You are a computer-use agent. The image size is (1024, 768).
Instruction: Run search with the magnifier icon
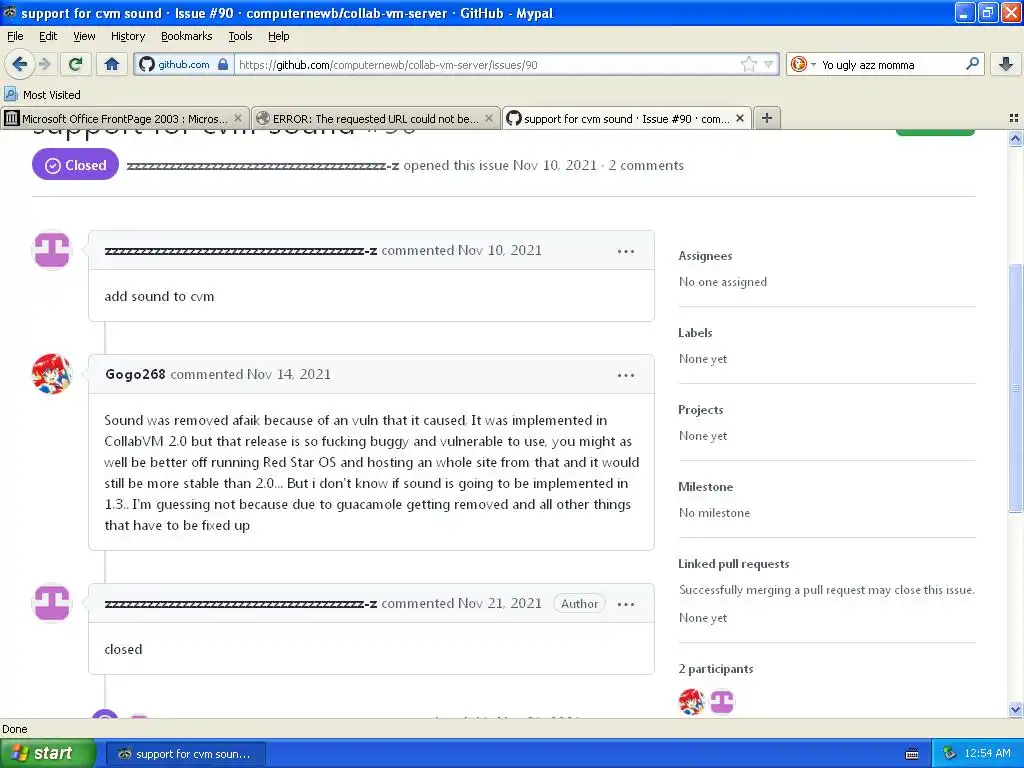click(972, 64)
